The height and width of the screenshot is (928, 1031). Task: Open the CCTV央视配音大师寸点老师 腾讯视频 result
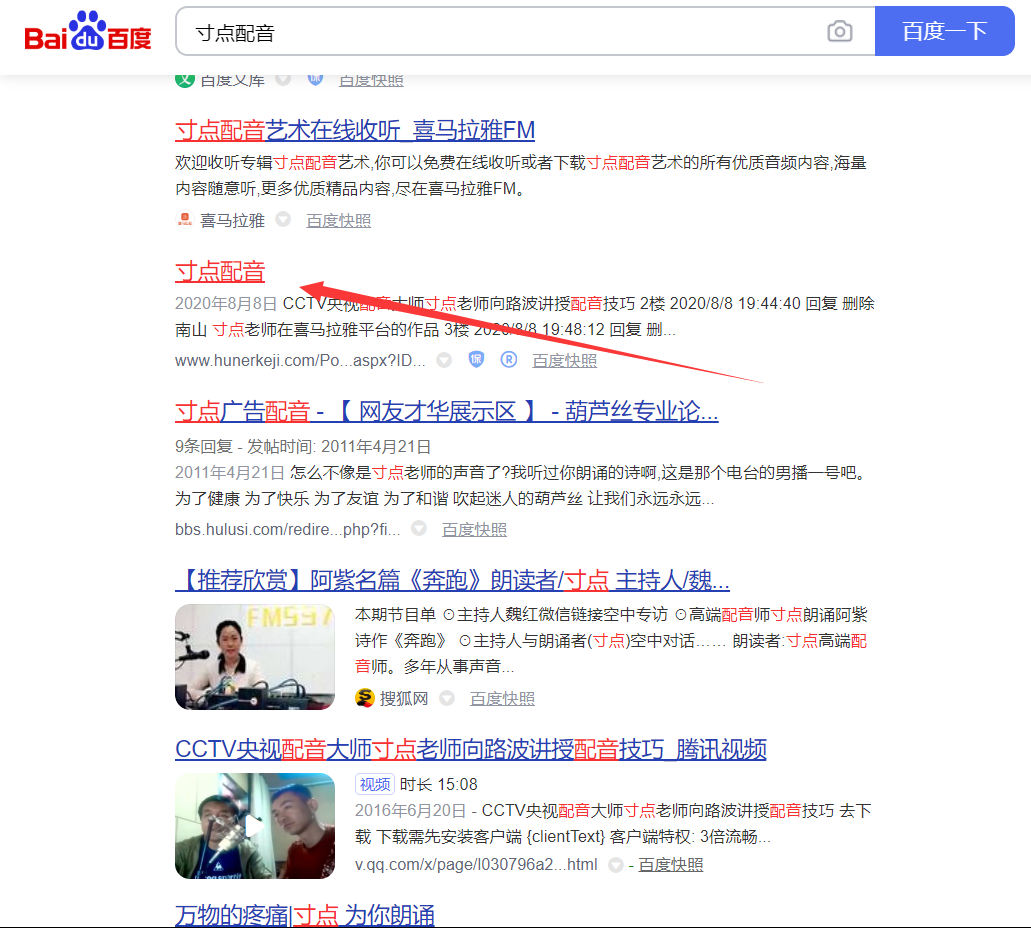click(471, 749)
